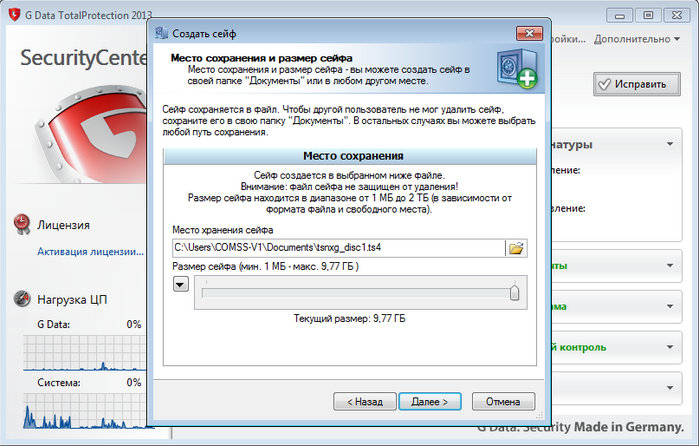Close the Создать сейф dialog

point(529,33)
